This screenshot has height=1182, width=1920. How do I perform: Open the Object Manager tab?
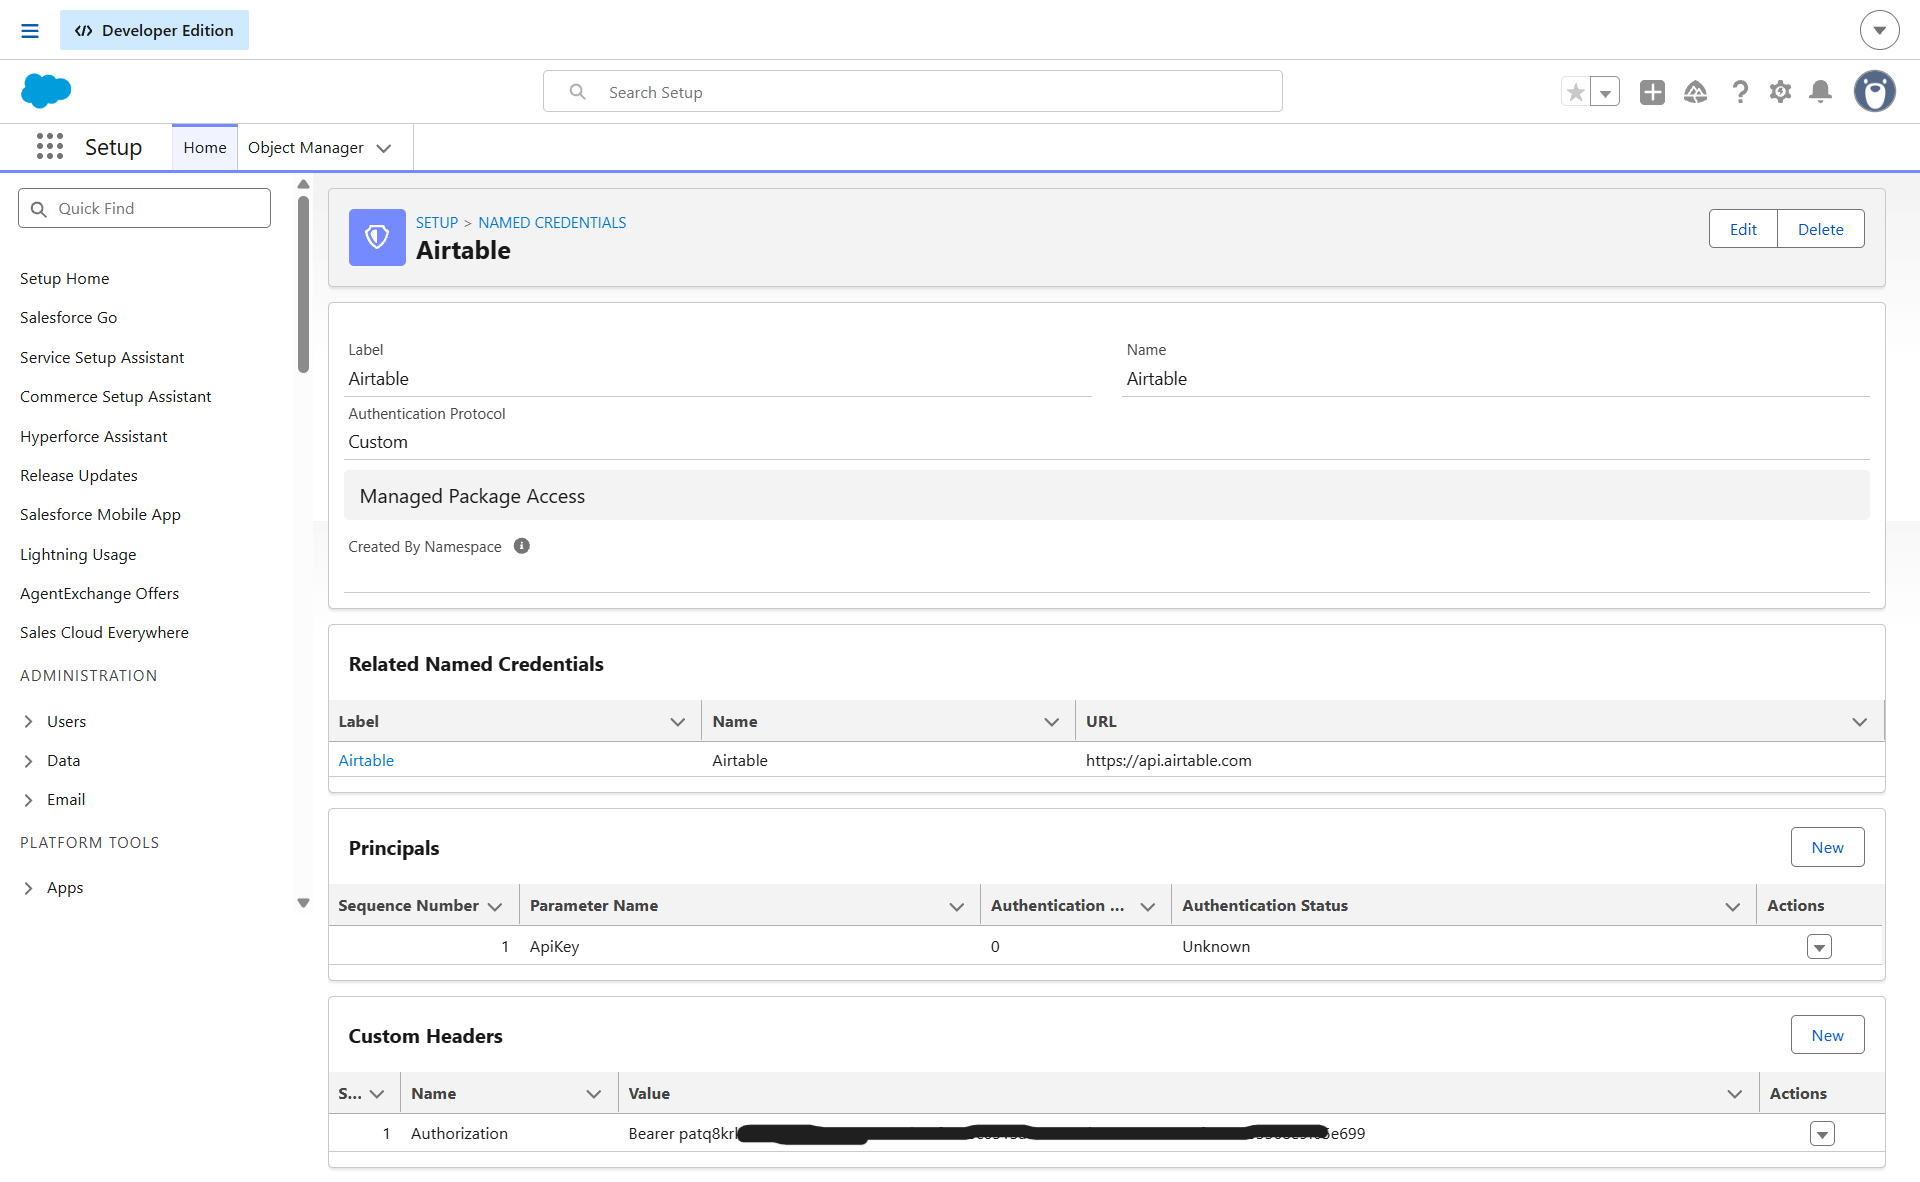(305, 147)
